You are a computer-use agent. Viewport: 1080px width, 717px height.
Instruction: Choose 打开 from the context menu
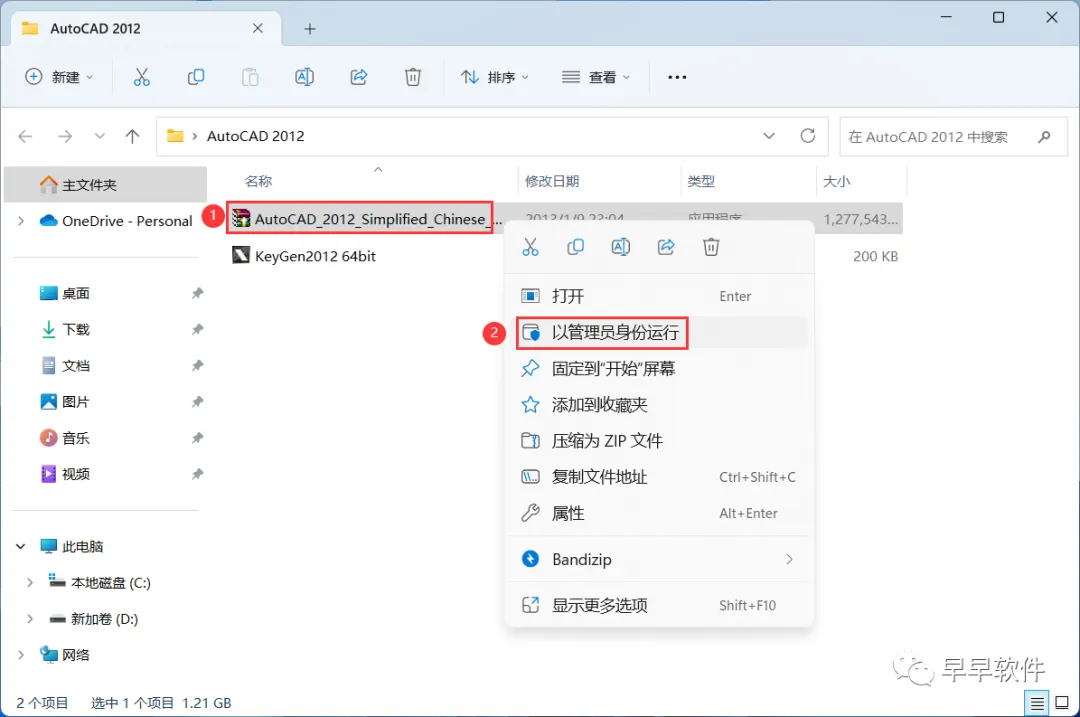click(659, 296)
